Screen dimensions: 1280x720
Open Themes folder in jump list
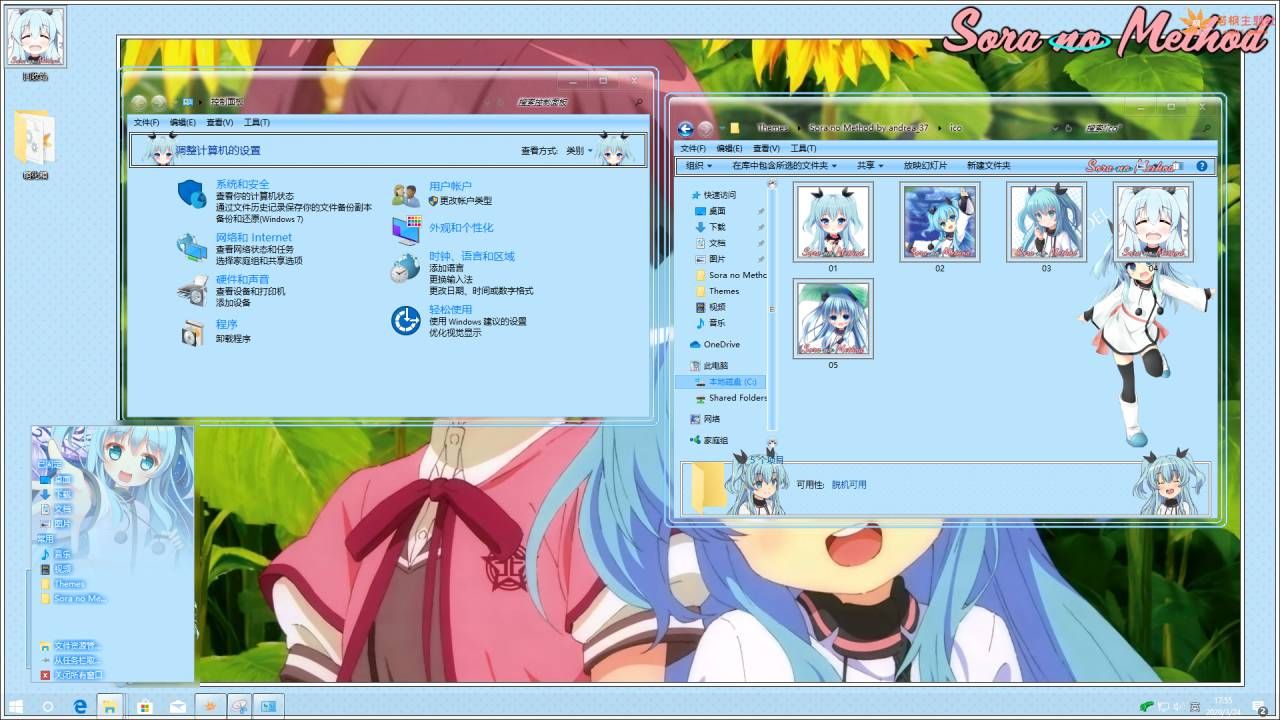63,584
